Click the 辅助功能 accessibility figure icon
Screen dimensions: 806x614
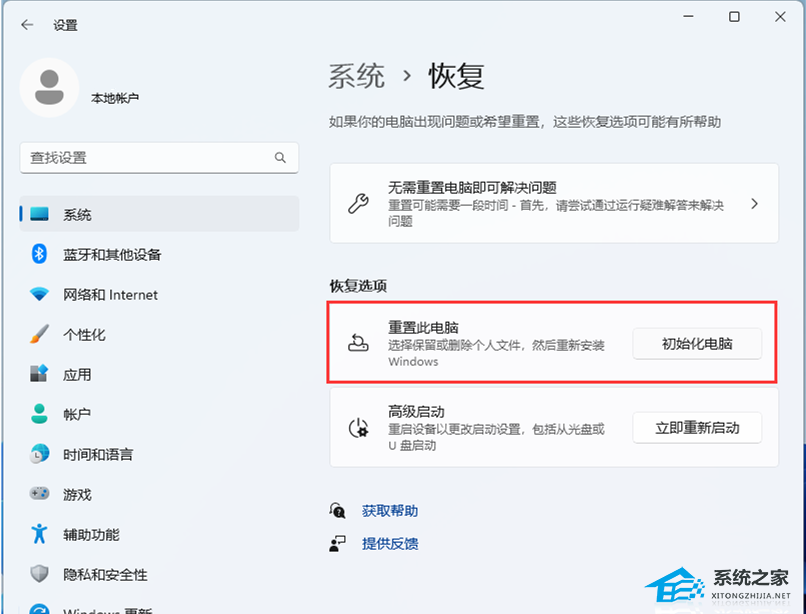pos(40,534)
